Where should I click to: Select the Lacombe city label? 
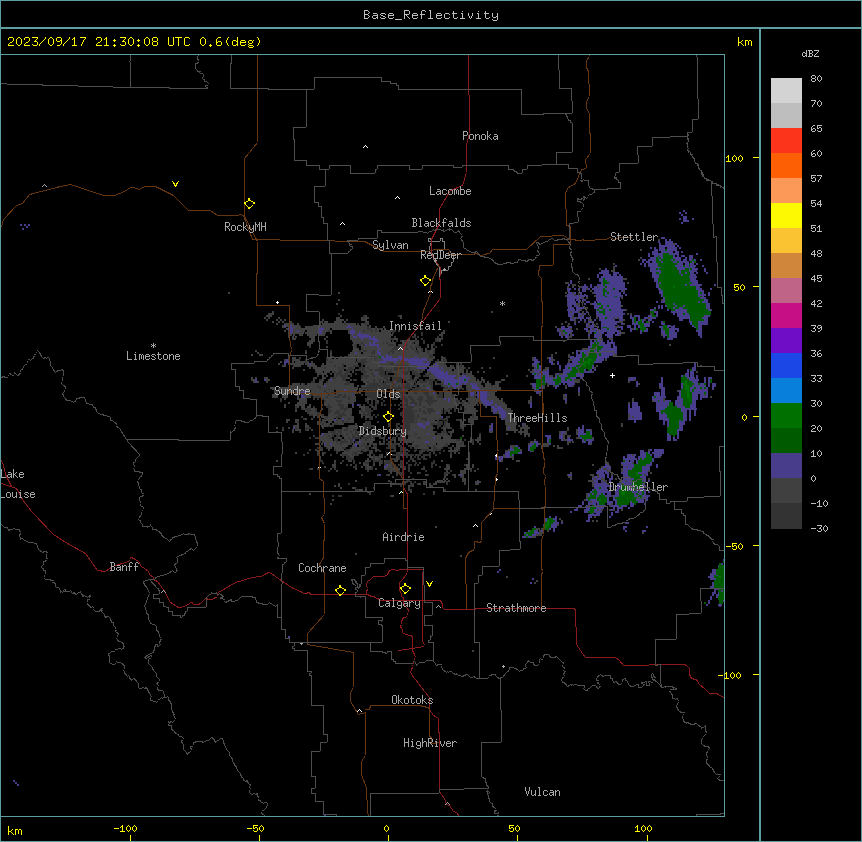point(450,191)
